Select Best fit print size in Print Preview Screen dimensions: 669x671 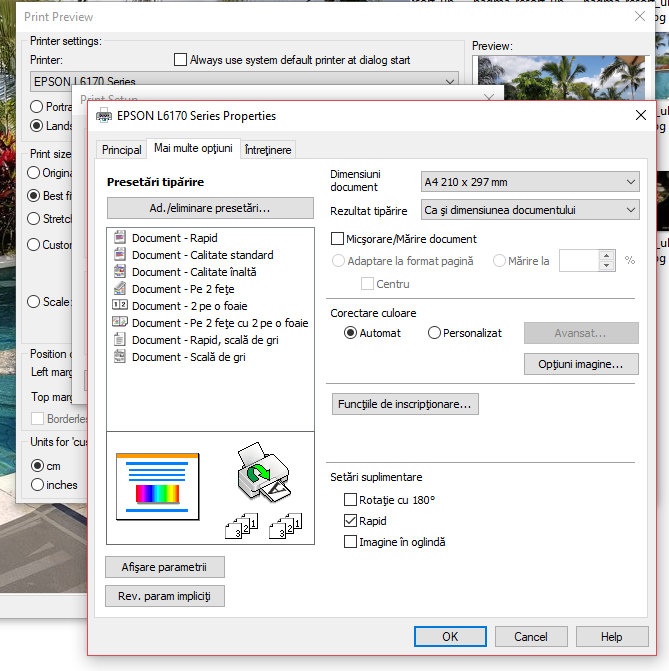click(x=33, y=196)
